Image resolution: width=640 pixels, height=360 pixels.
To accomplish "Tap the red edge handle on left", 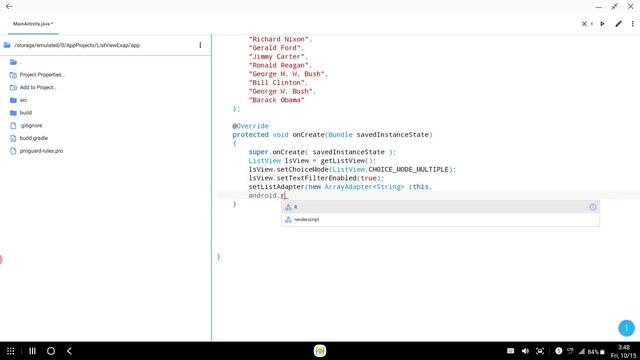I will [x=1, y=259].
